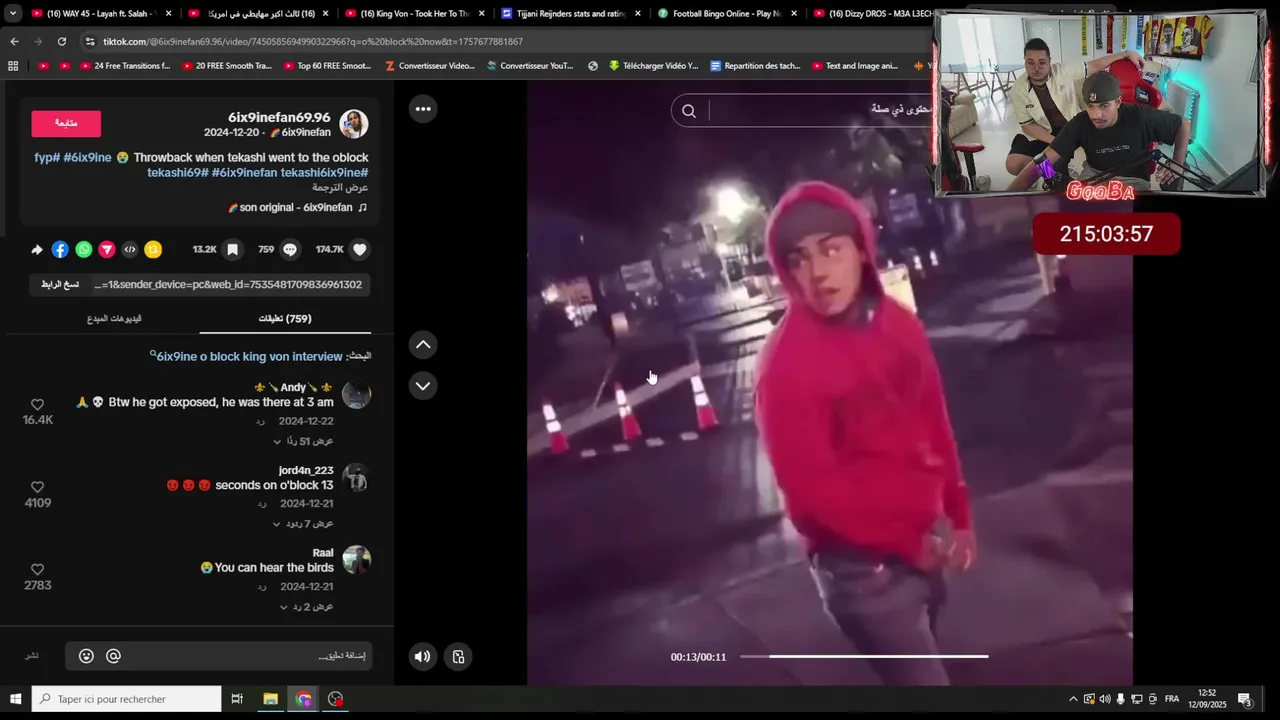
Task: Click the related content search field
Action: [820, 109]
